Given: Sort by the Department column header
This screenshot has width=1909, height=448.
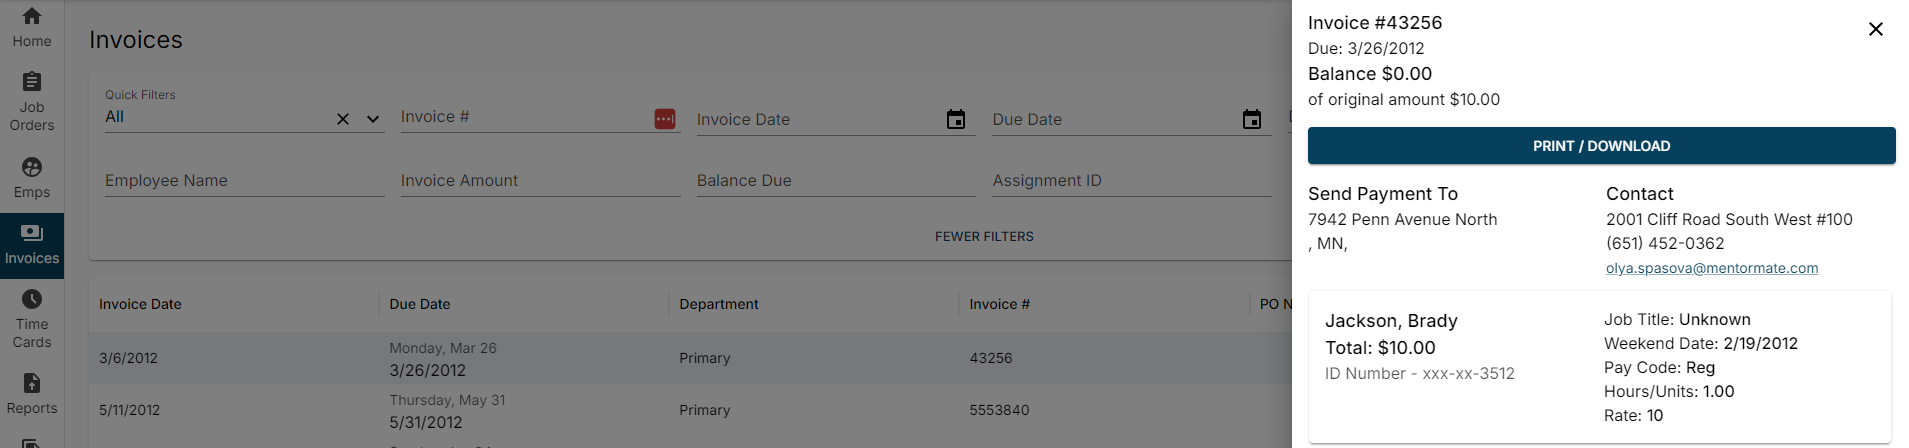Looking at the screenshot, I should tap(718, 304).
